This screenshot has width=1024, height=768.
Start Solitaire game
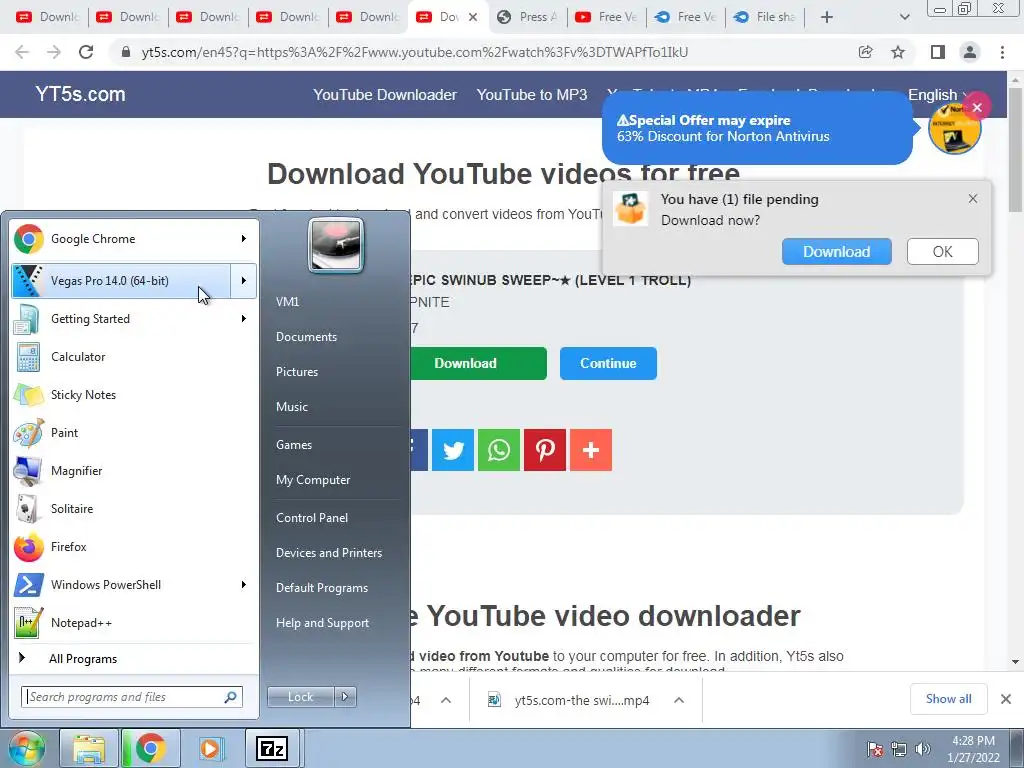point(134,508)
